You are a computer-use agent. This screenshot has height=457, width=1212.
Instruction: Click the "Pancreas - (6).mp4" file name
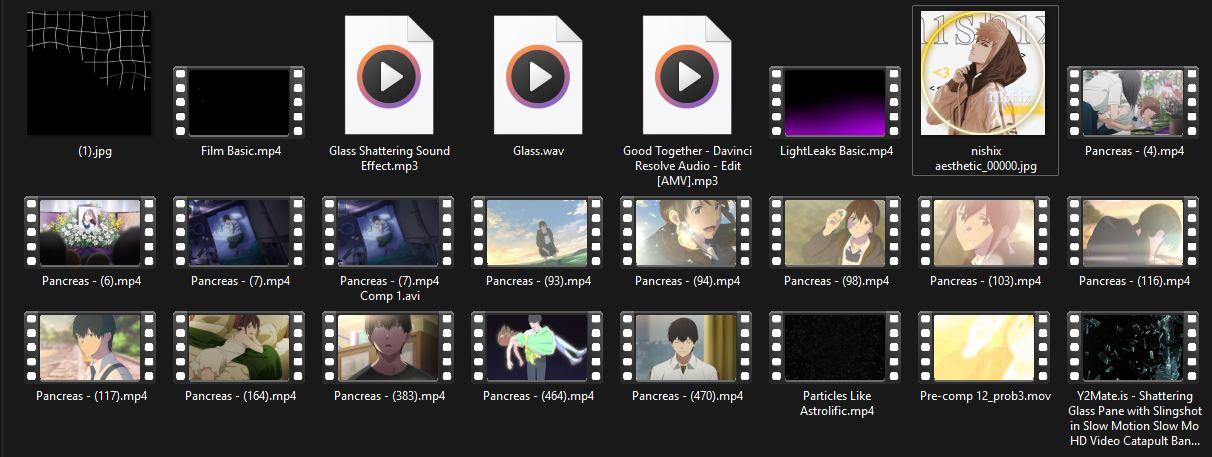point(92,281)
